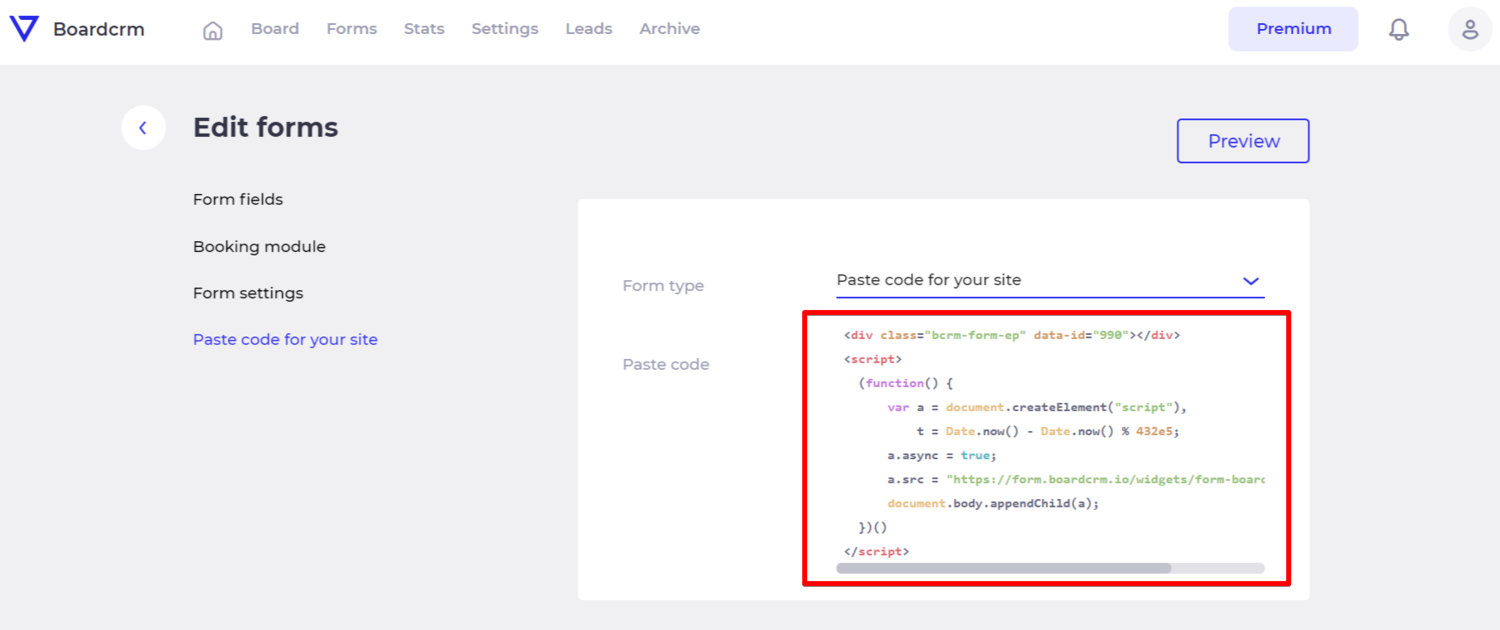Open the Stats menu item
Viewport: 1500px width, 630px height.
click(424, 29)
